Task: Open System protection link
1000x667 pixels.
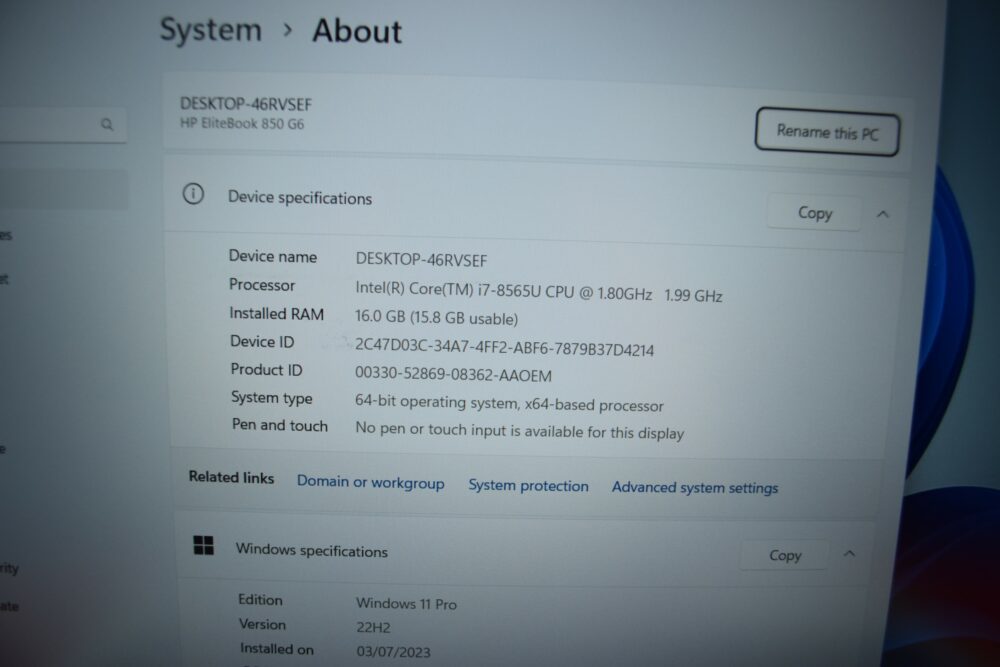Action: pos(528,485)
